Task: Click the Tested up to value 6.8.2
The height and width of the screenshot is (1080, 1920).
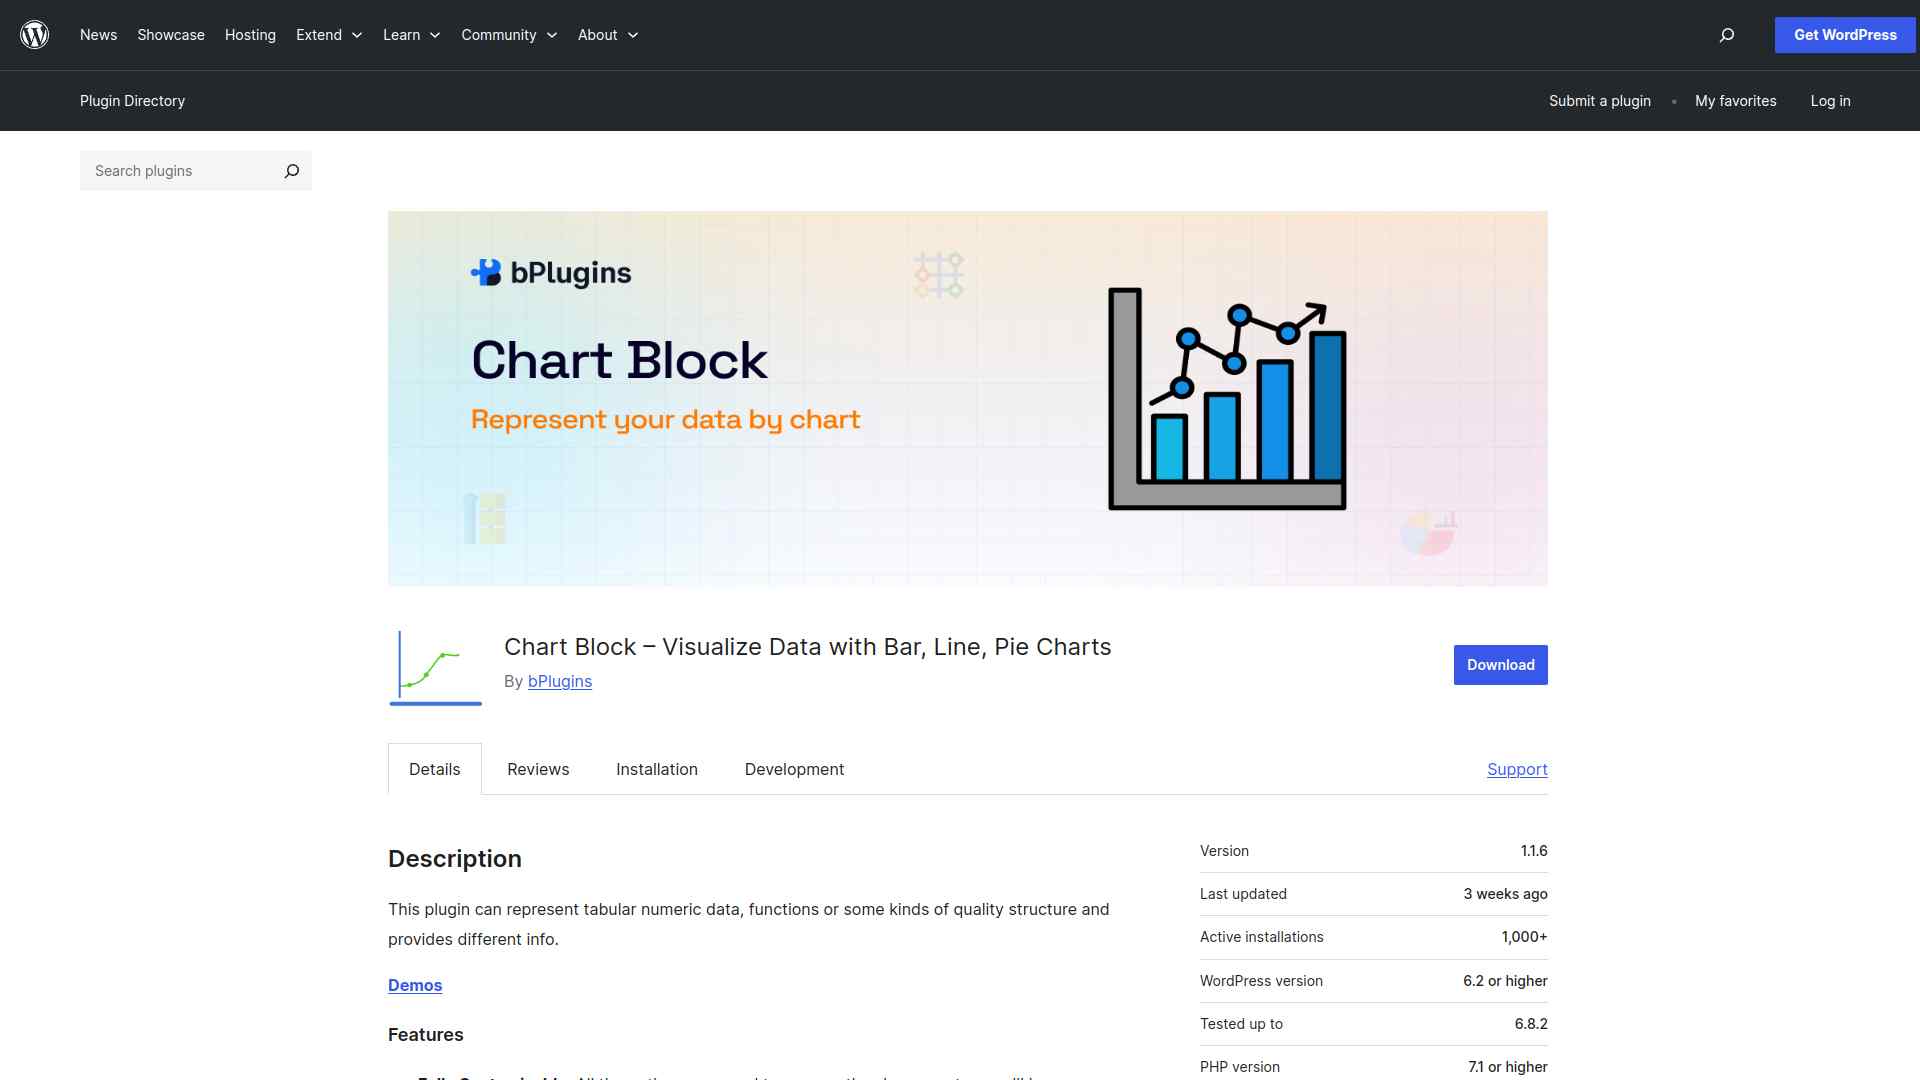Action: click(1531, 1024)
